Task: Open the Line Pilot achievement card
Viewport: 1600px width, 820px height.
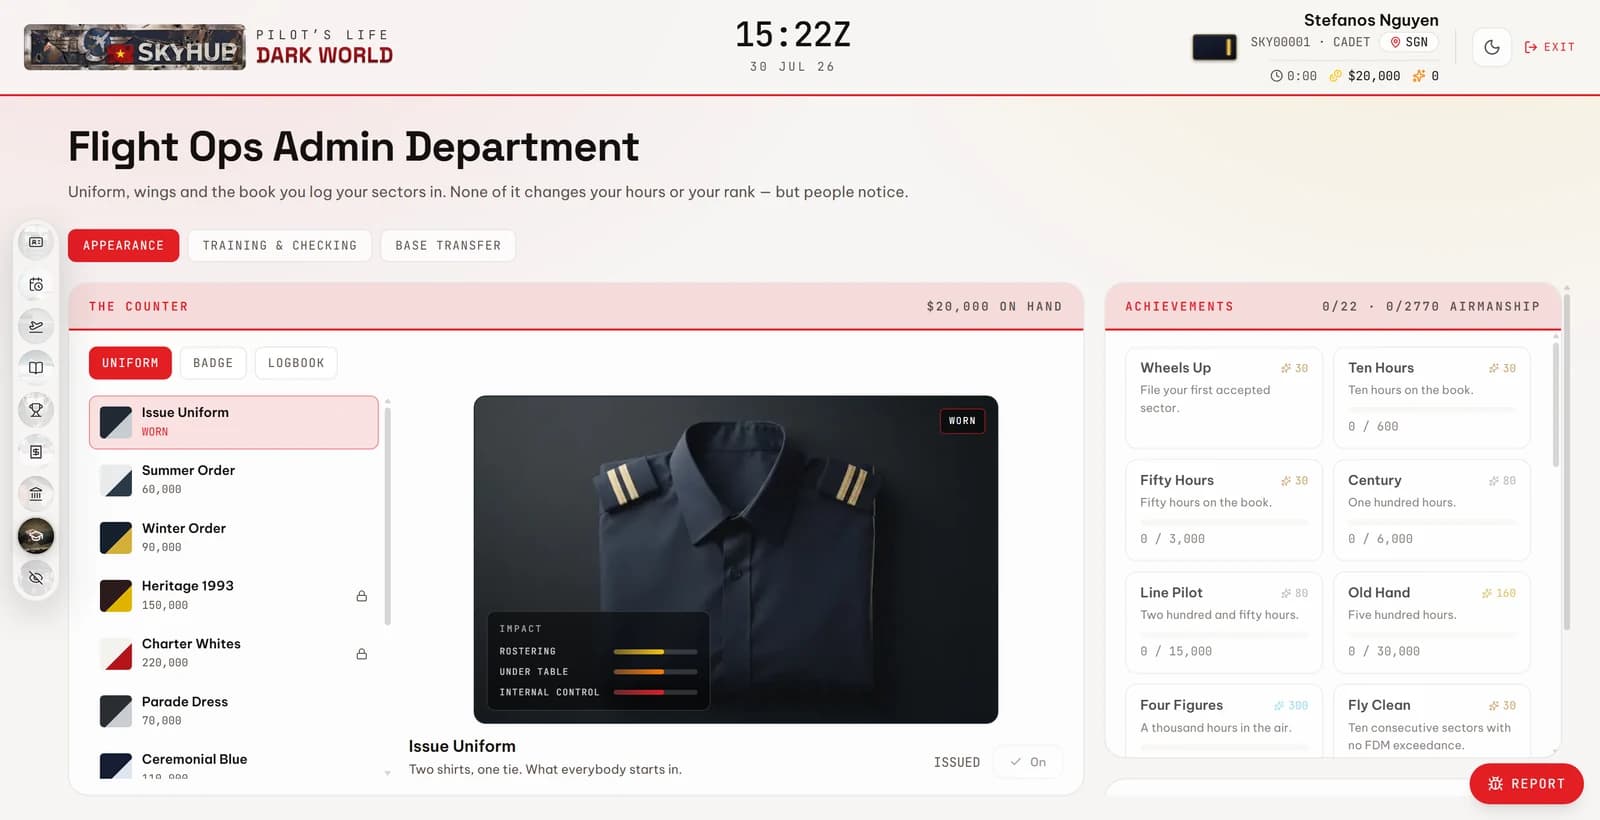Action: [x=1224, y=622]
